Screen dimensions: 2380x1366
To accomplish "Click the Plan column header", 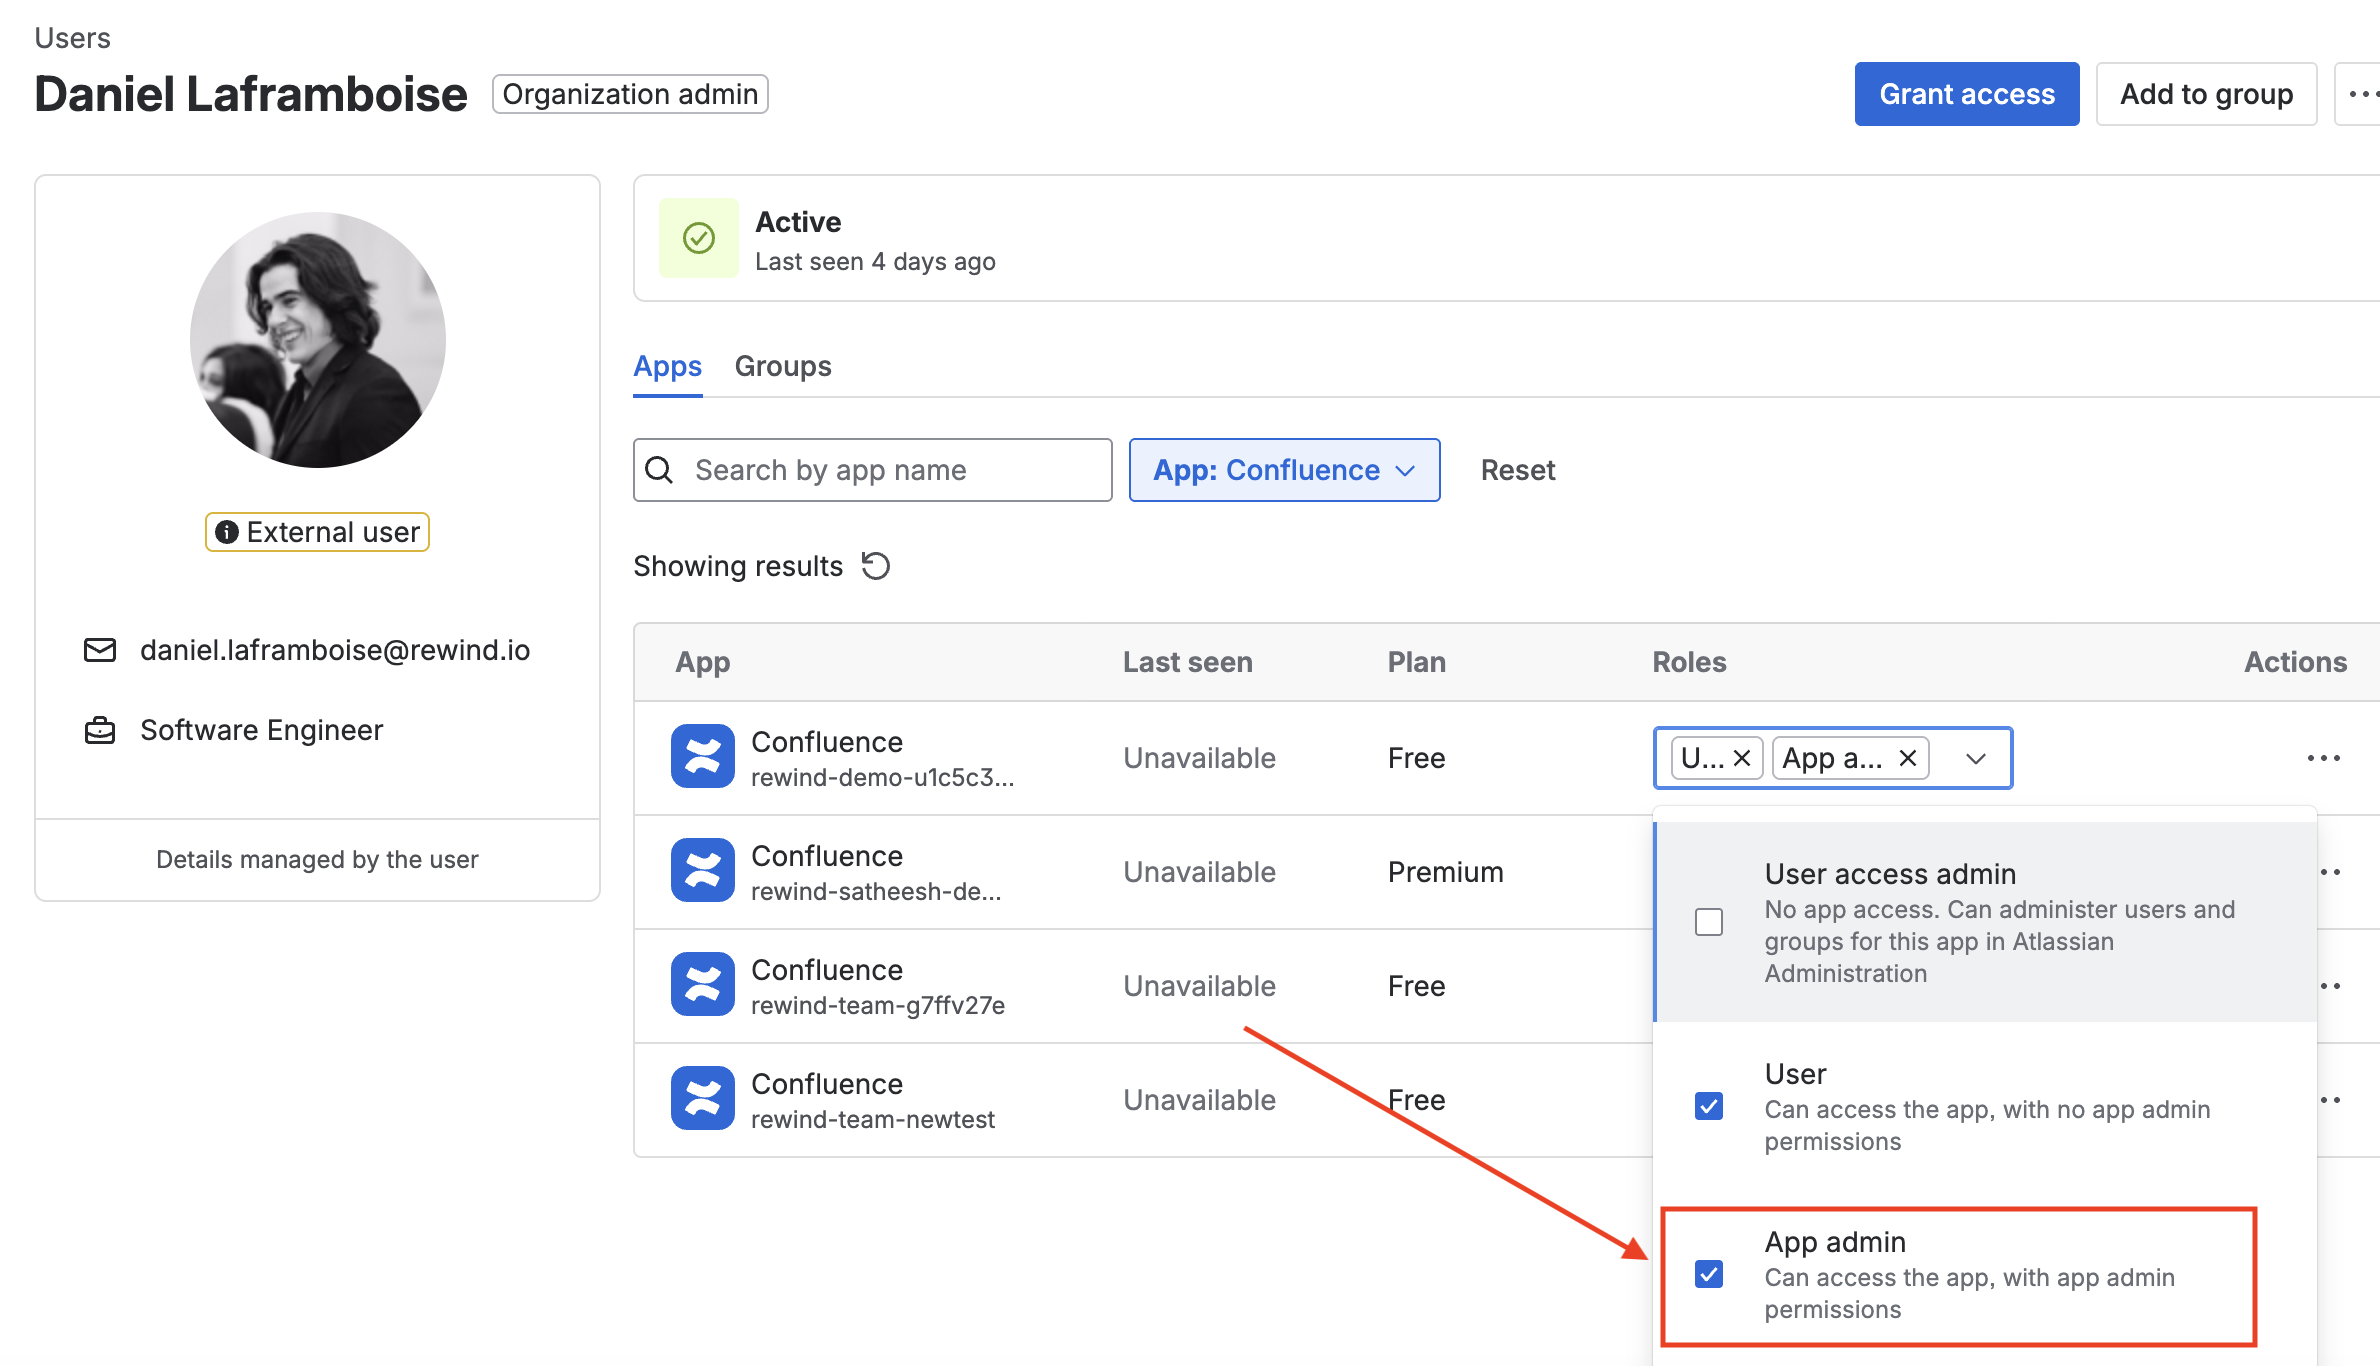I will 1416,662.
